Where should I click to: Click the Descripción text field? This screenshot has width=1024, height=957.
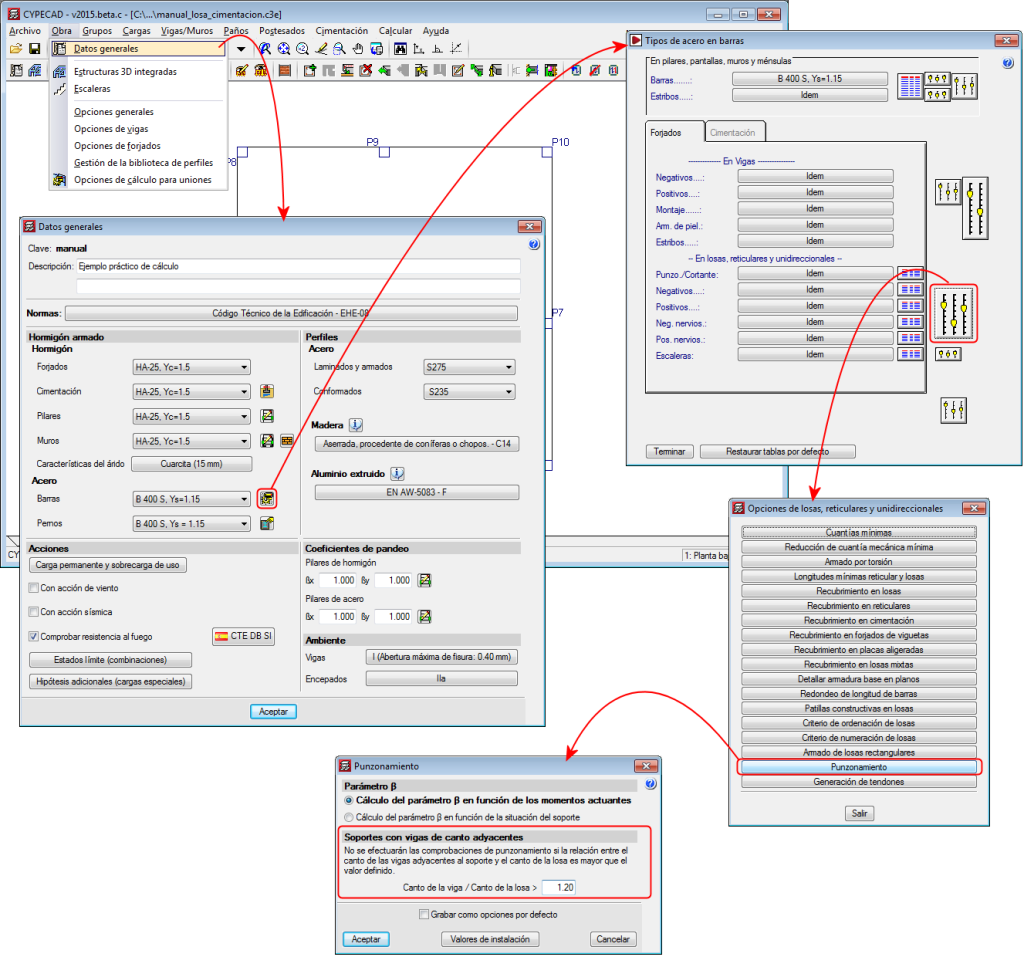click(x=298, y=267)
